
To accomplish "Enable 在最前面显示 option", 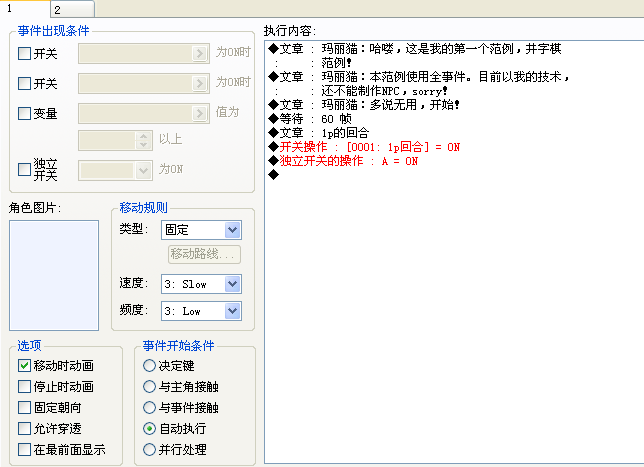I will coord(25,449).
